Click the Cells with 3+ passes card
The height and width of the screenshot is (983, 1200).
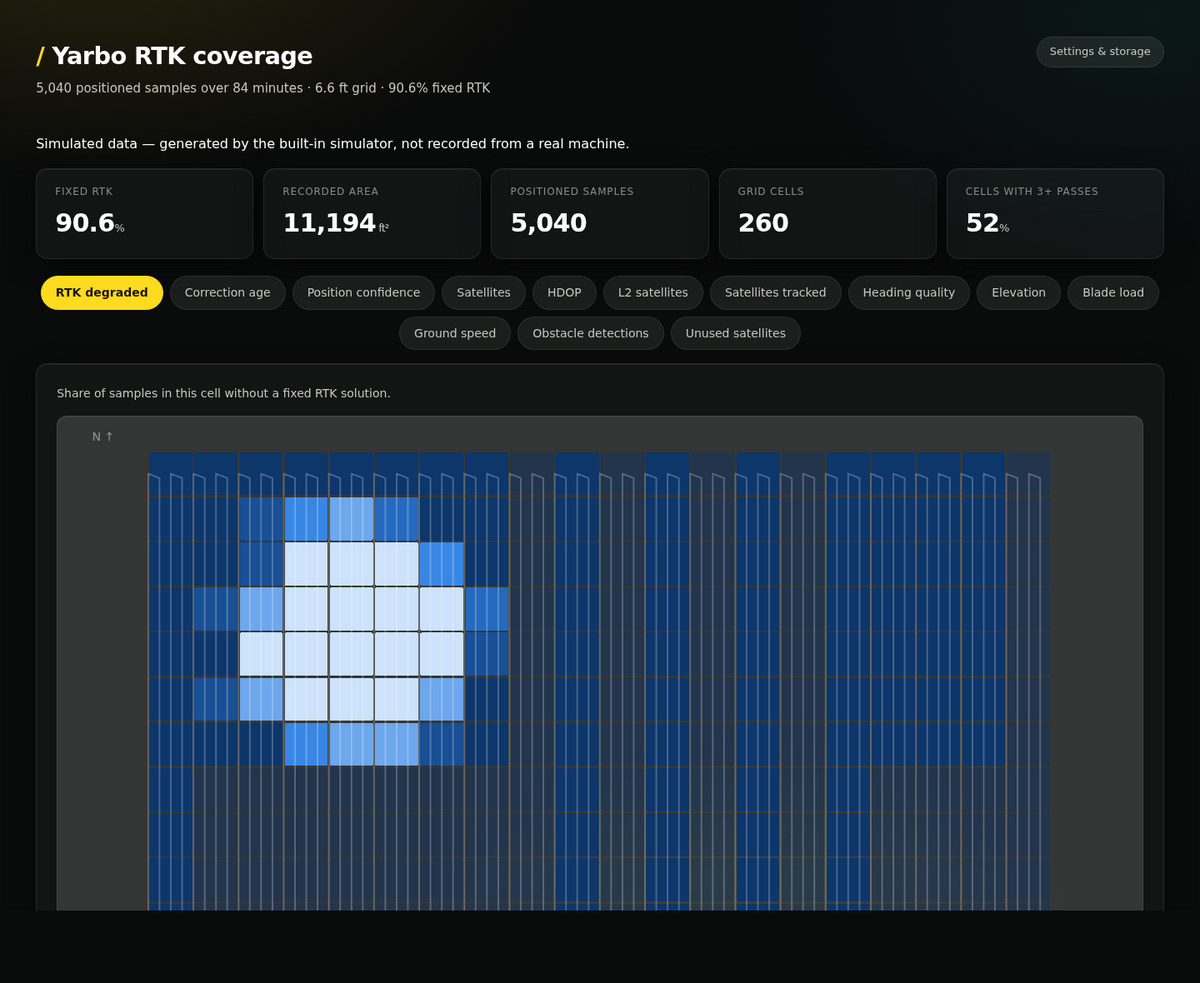pyautogui.click(x=1055, y=214)
